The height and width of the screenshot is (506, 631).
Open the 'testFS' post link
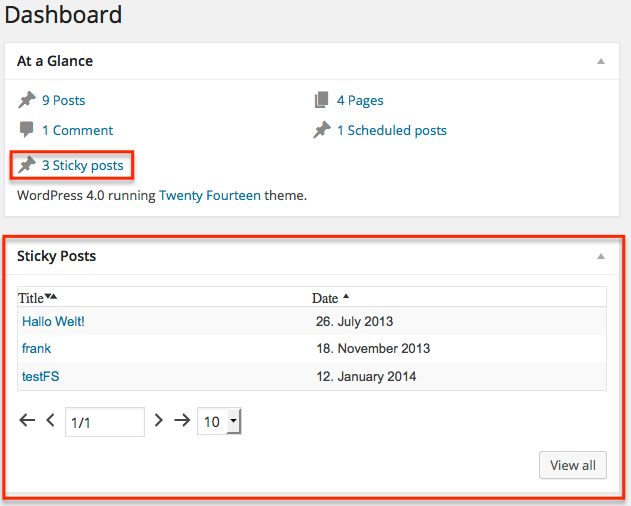click(42, 377)
